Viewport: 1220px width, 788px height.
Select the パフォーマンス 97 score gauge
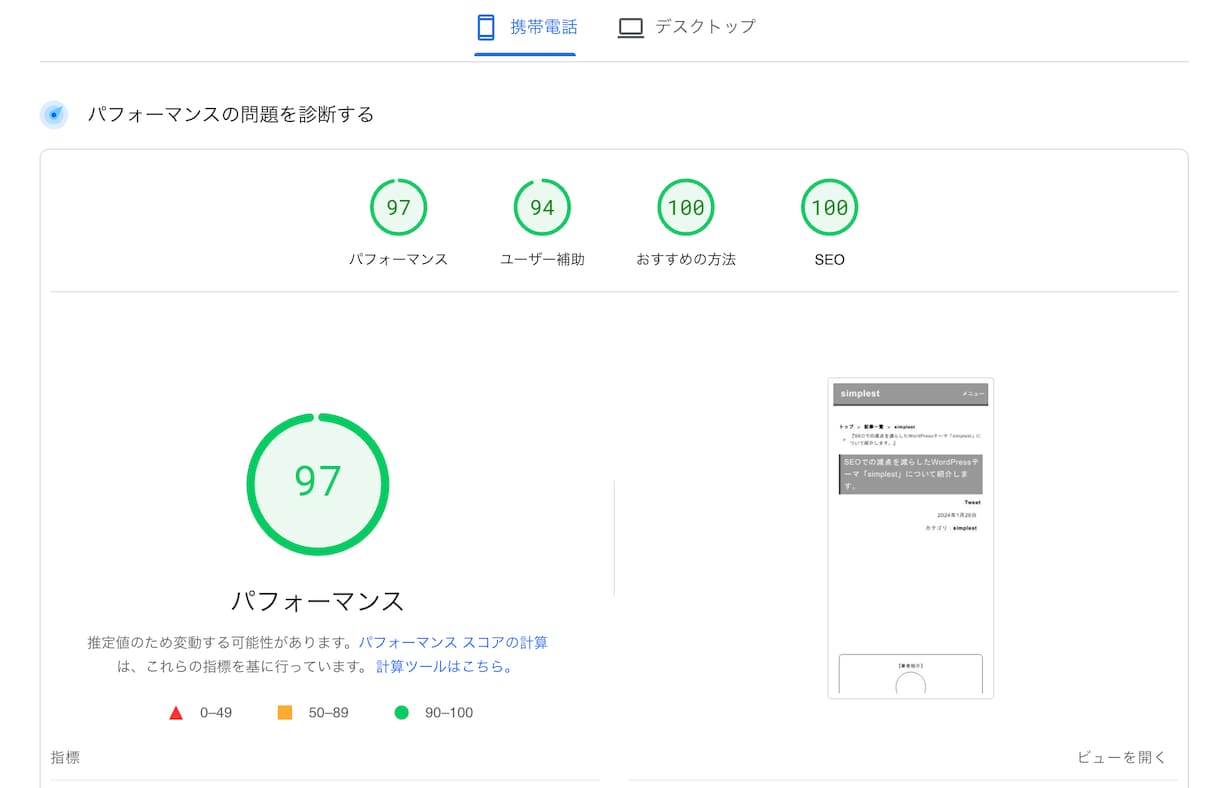coord(398,207)
